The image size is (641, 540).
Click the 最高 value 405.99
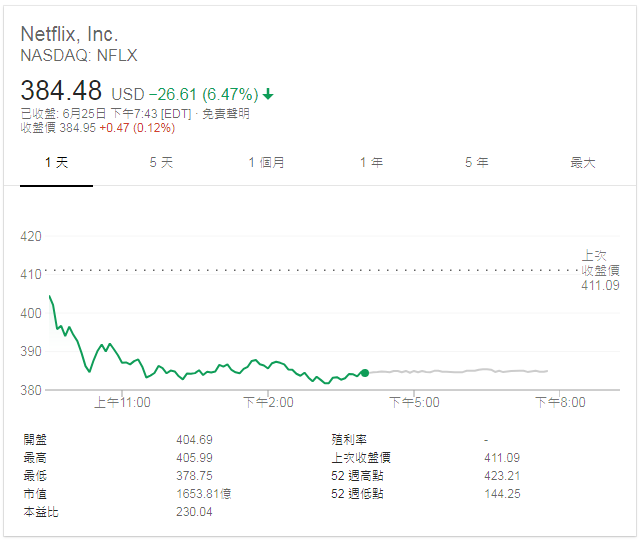pyautogui.click(x=194, y=457)
